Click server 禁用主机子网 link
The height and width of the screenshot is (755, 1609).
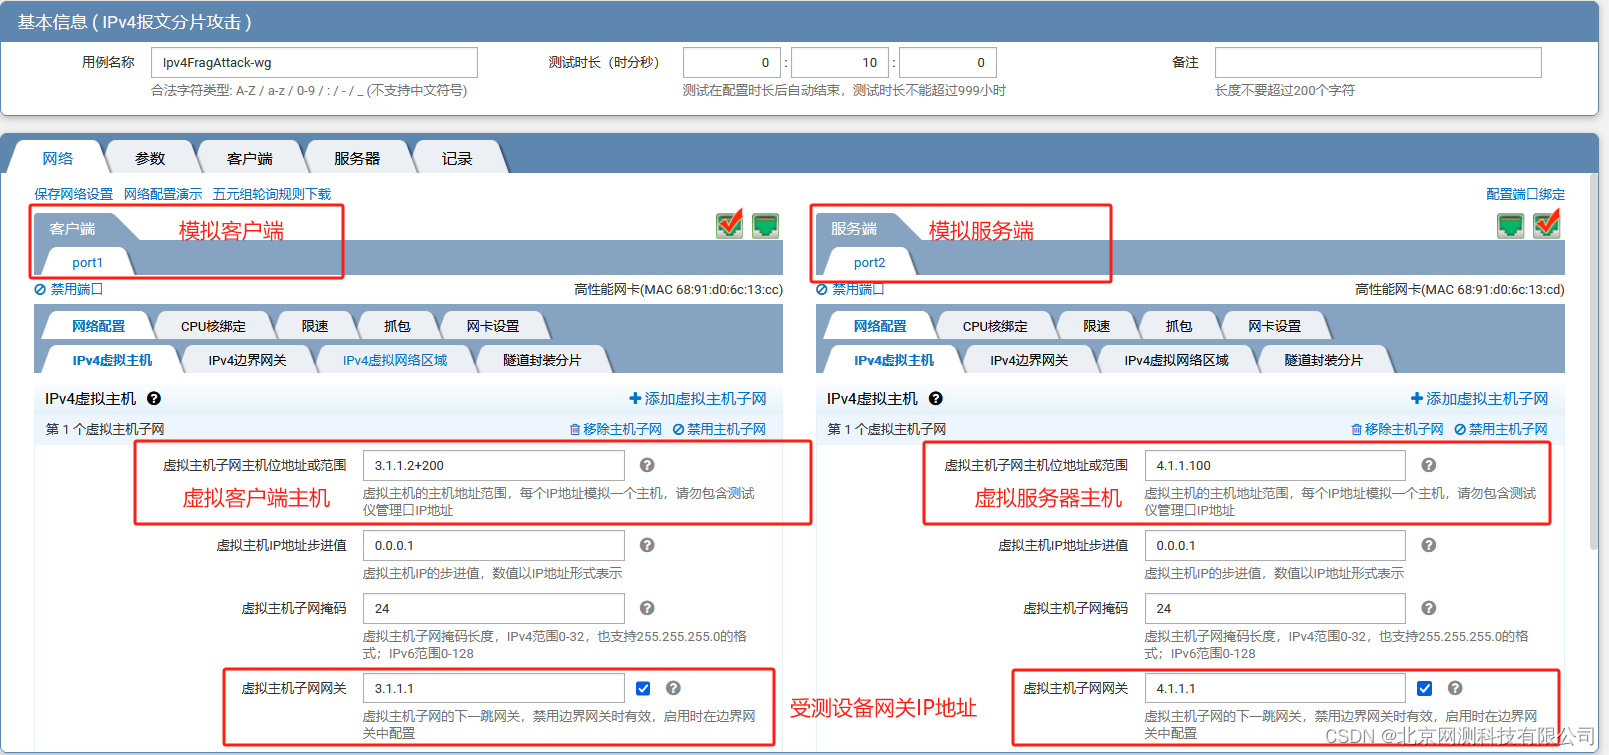pos(1502,429)
